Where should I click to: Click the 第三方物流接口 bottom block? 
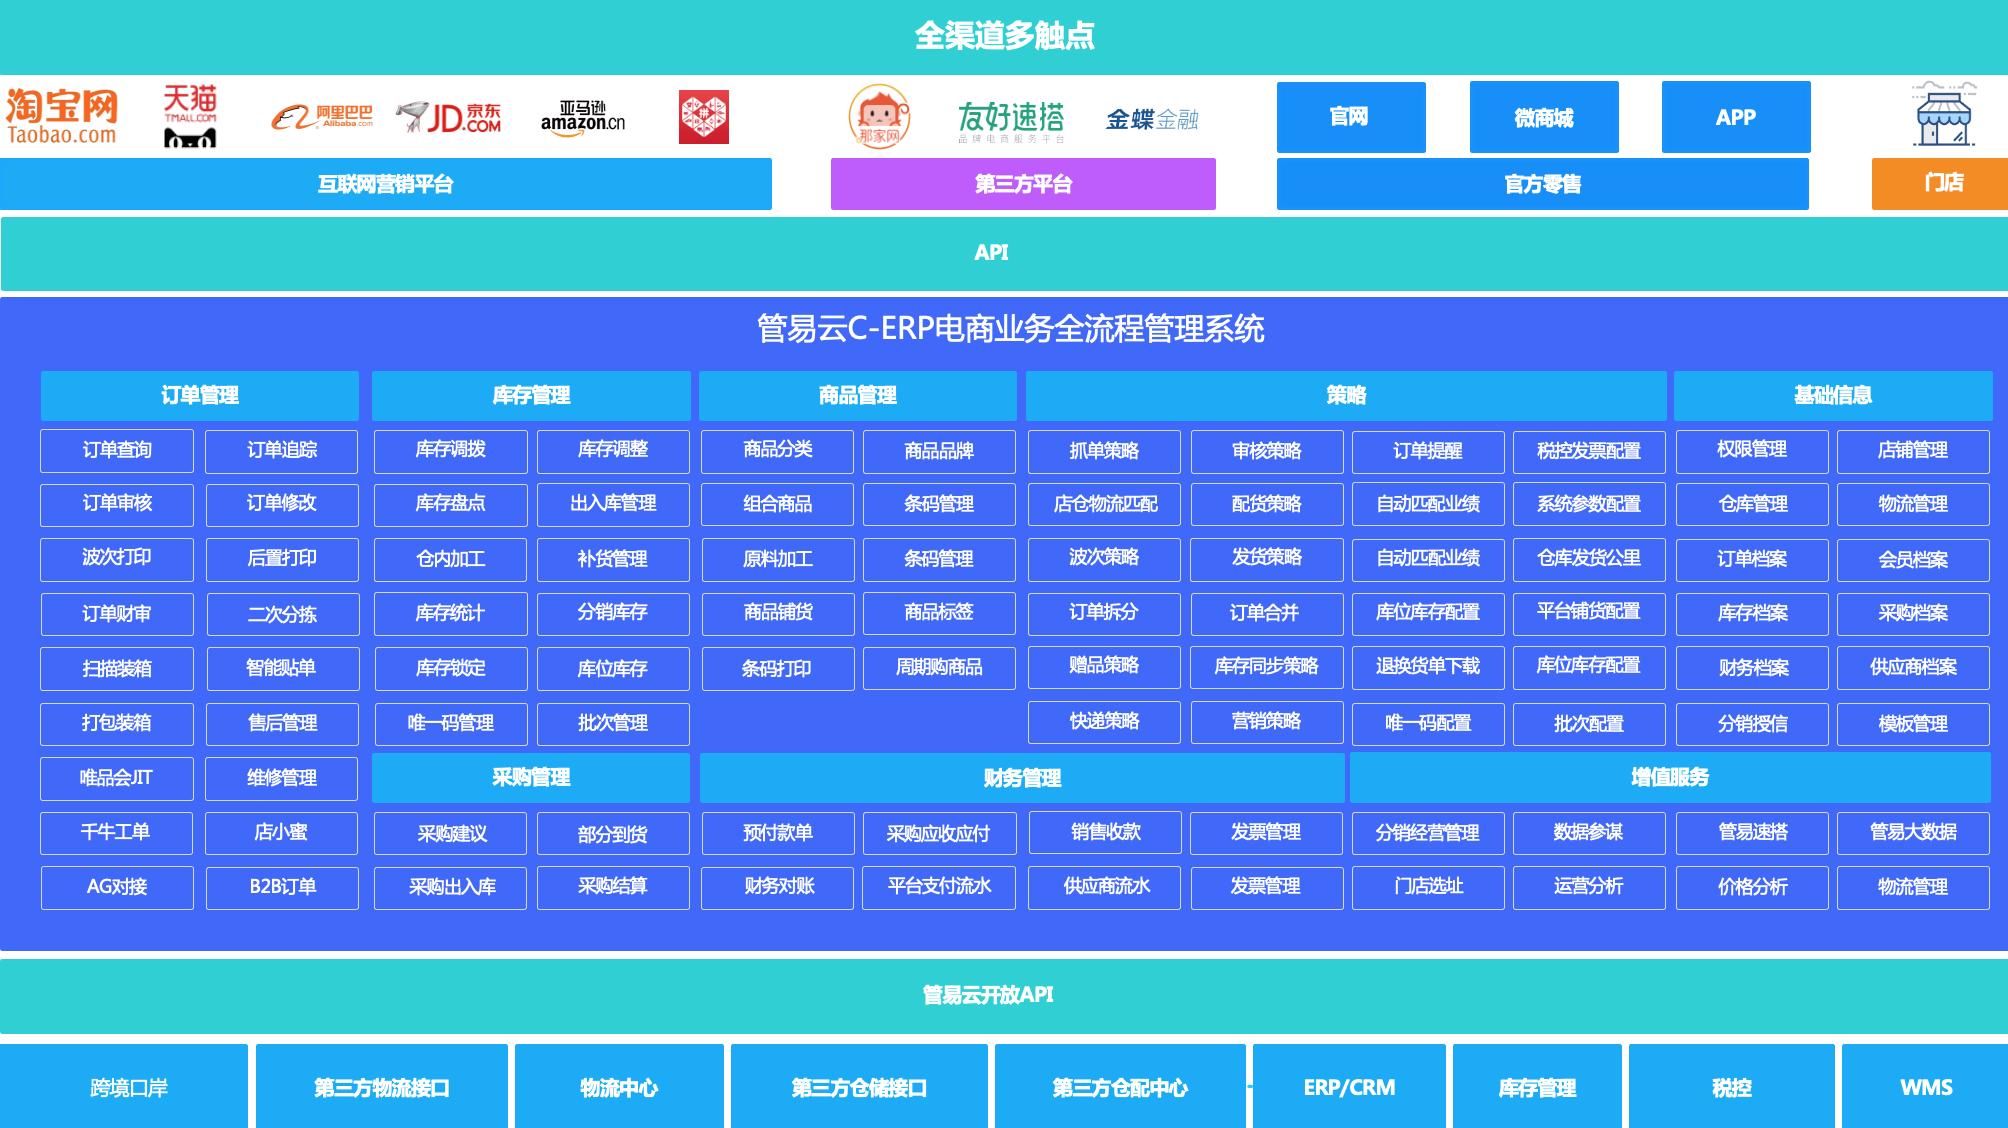(382, 1087)
